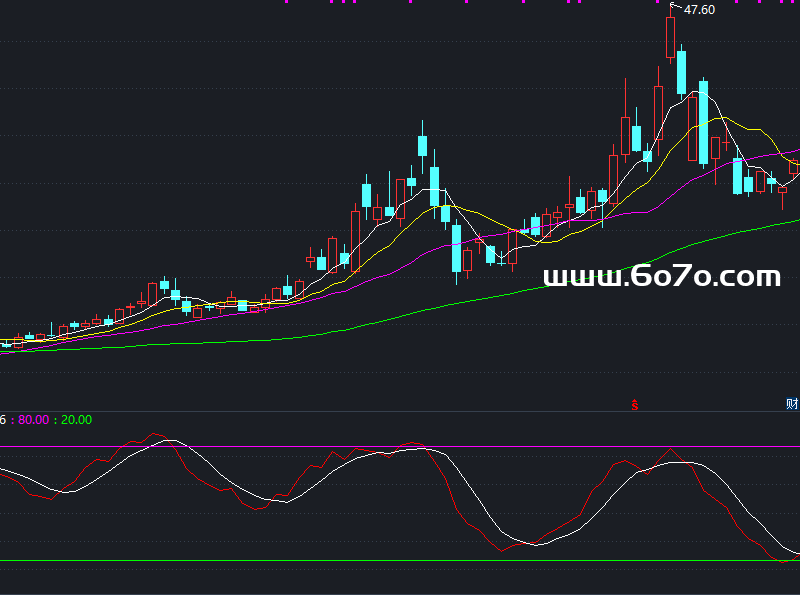Click the magenta moving average at right edge

790,151
